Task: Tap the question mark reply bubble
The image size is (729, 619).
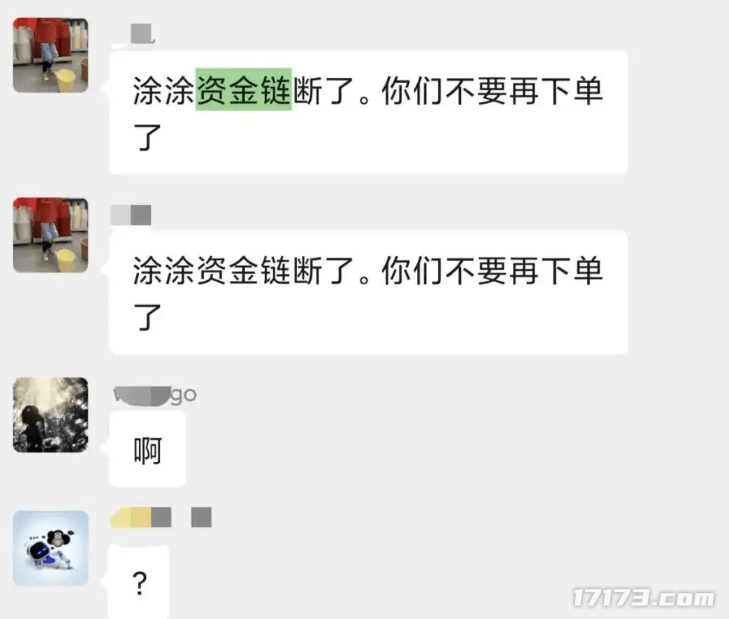Action: pyautogui.click(x=139, y=582)
